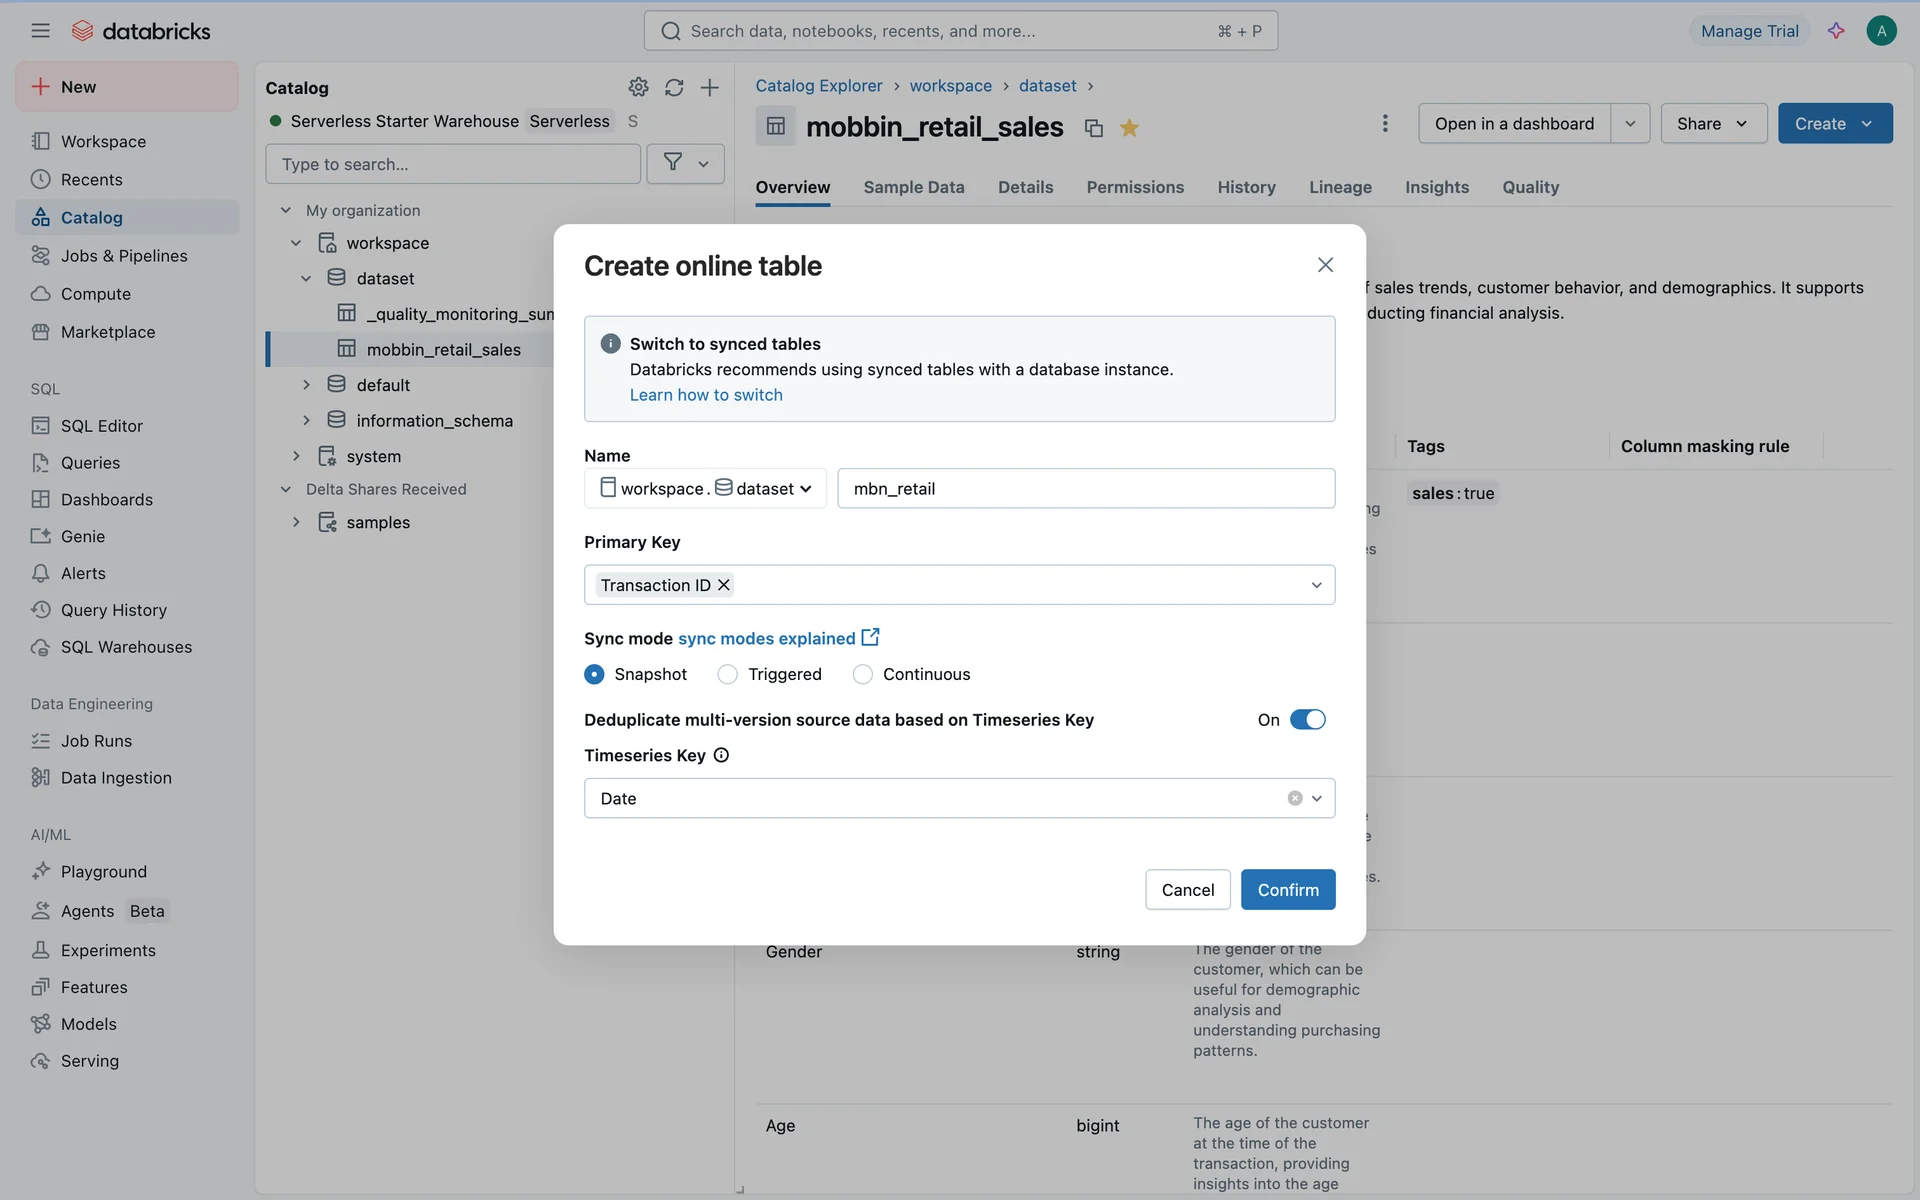1920x1200 pixels.
Task: Copy the mobbin_retail_sales table name
Action: click(x=1093, y=128)
